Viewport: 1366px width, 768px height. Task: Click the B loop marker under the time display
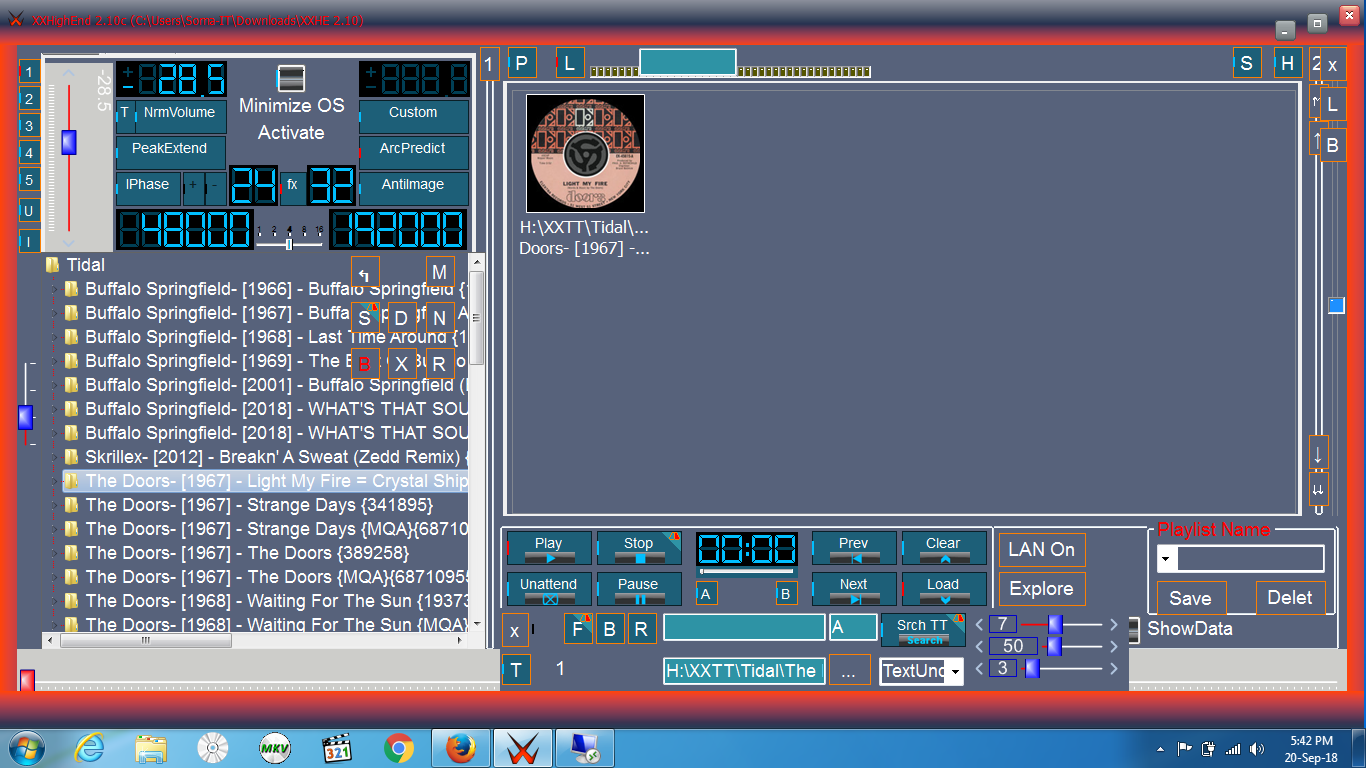coord(786,594)
